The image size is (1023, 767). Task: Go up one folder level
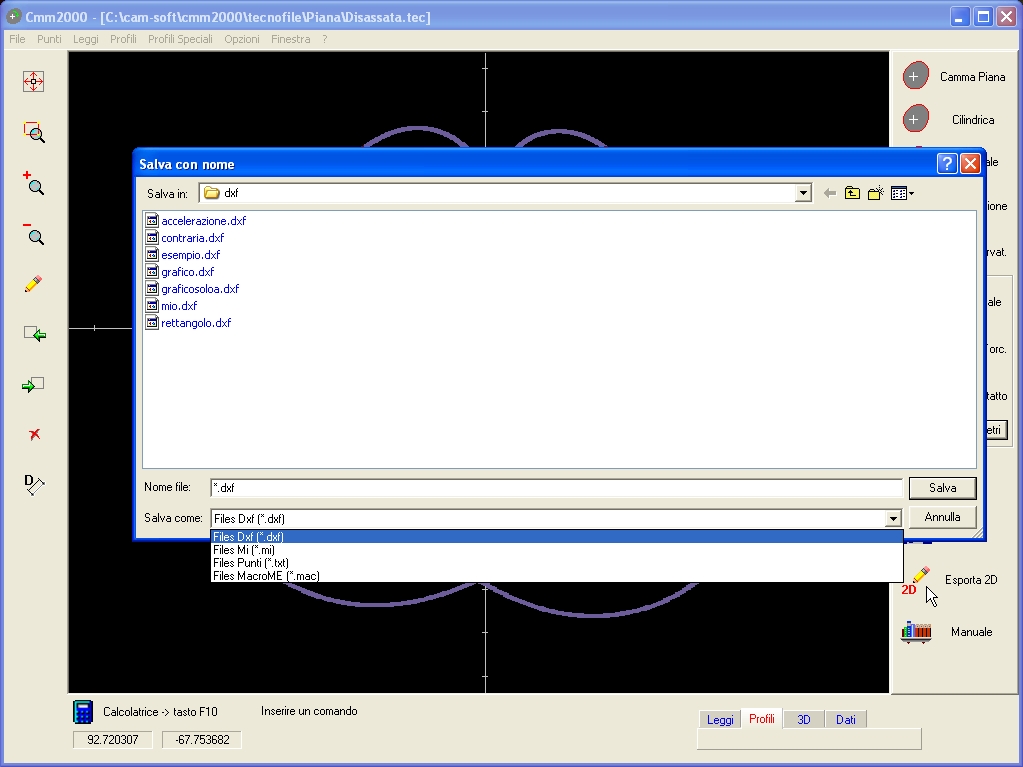pos(852,193)
